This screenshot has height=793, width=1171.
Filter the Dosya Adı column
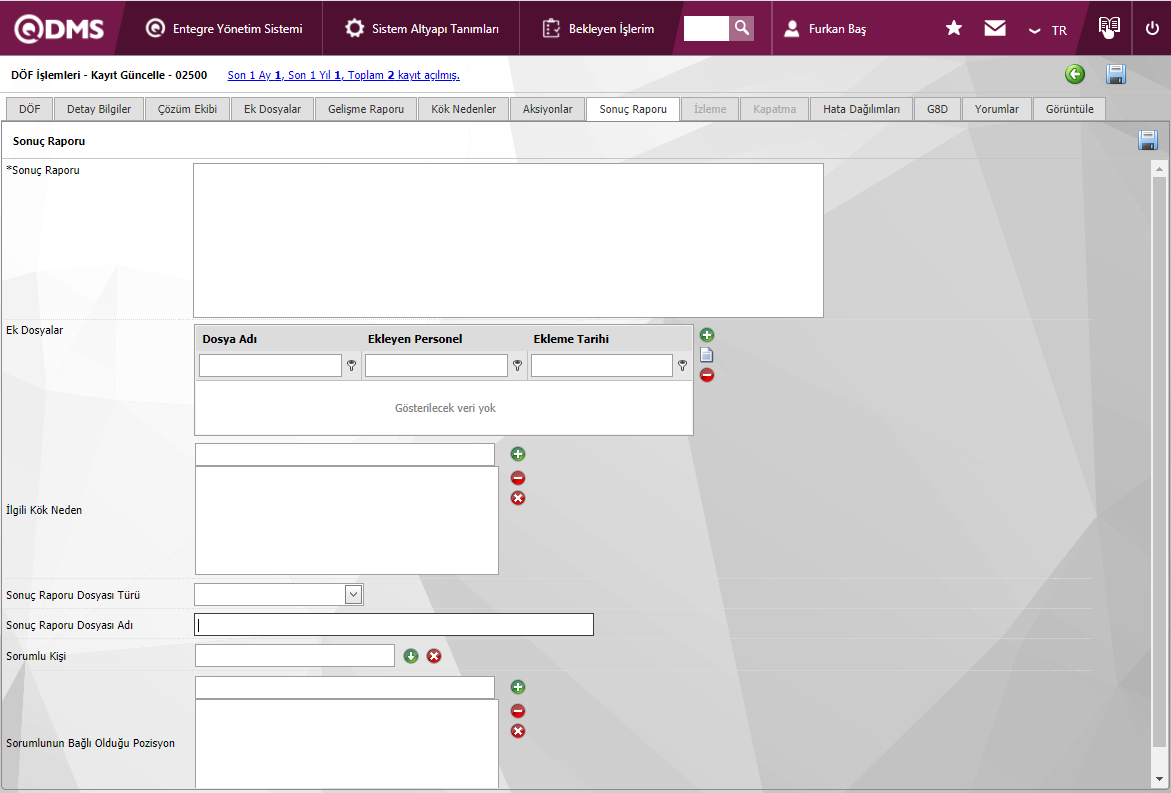click(x=352, y=366)
